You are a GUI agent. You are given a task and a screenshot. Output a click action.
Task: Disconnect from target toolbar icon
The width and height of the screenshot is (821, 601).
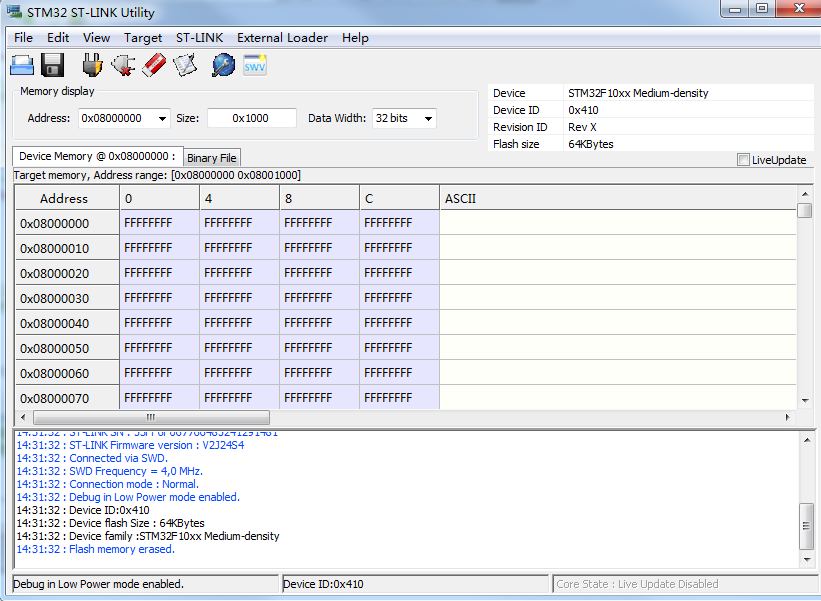tap(123, 65)
